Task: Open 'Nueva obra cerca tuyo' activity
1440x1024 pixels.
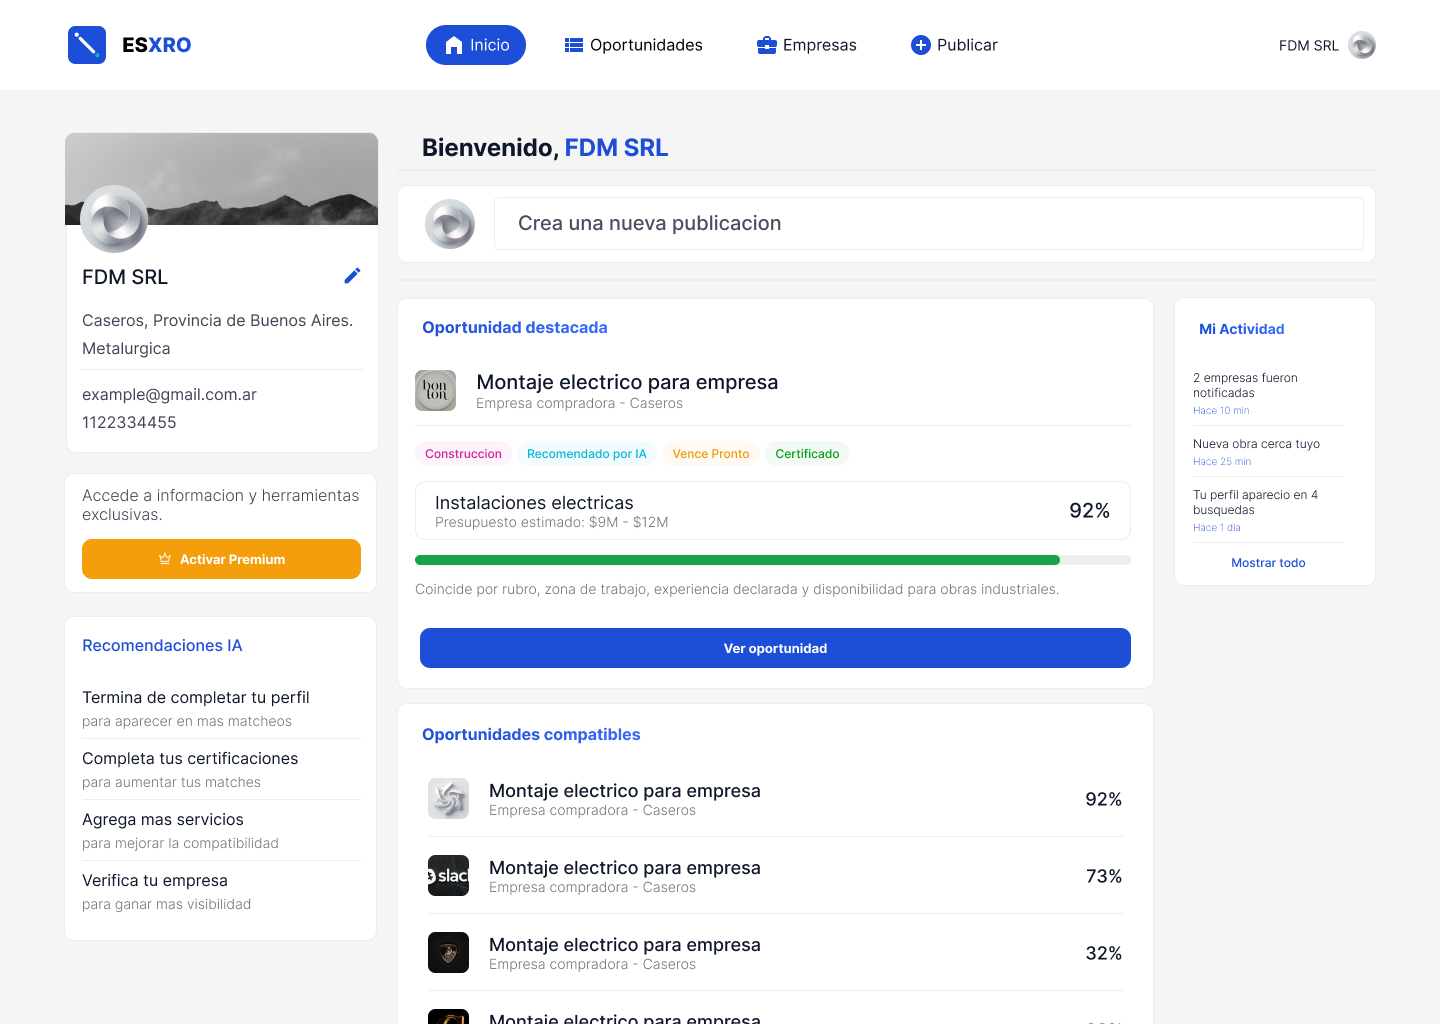Action: tap(1268, 452)
